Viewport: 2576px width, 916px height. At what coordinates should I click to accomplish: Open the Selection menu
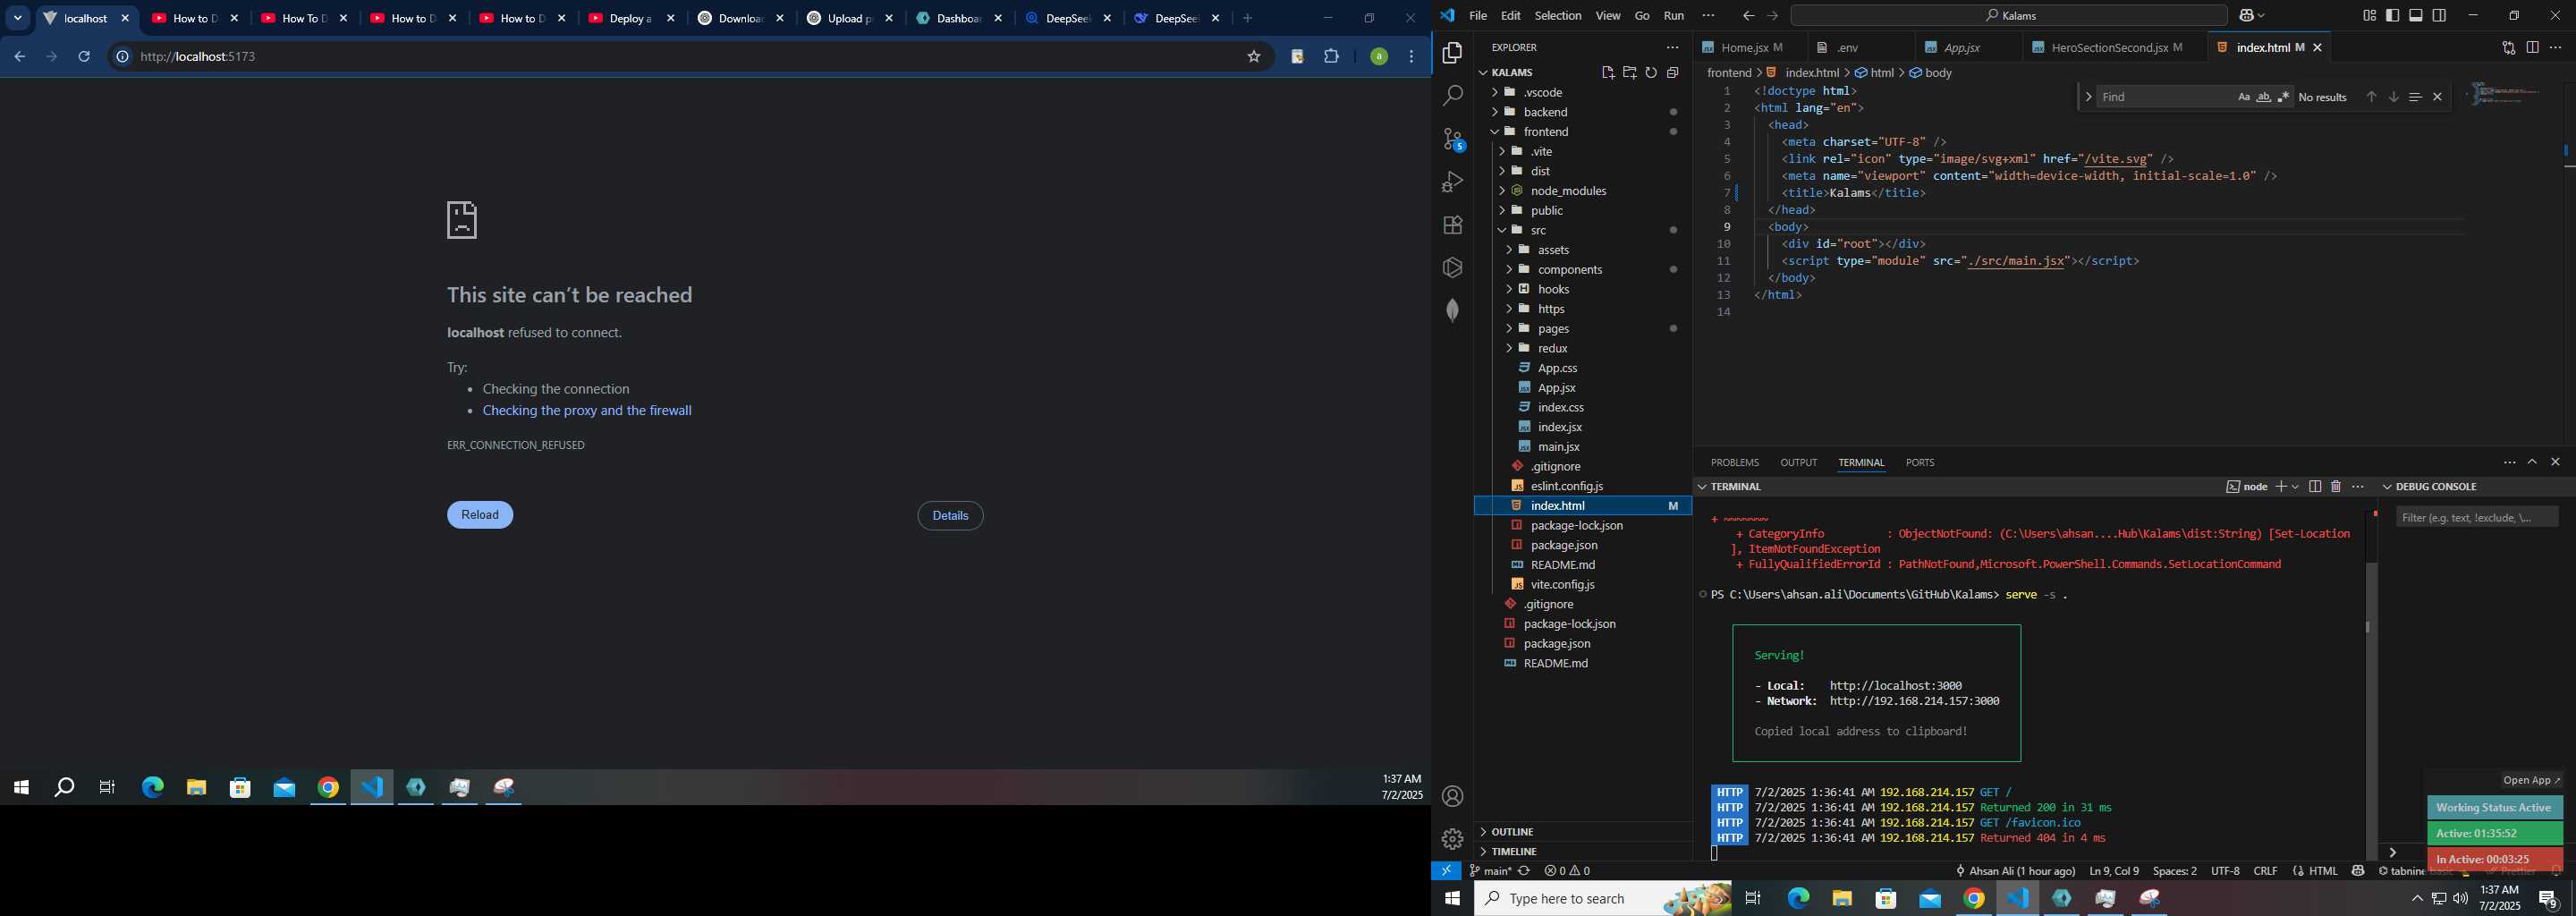coord(1558,16)
